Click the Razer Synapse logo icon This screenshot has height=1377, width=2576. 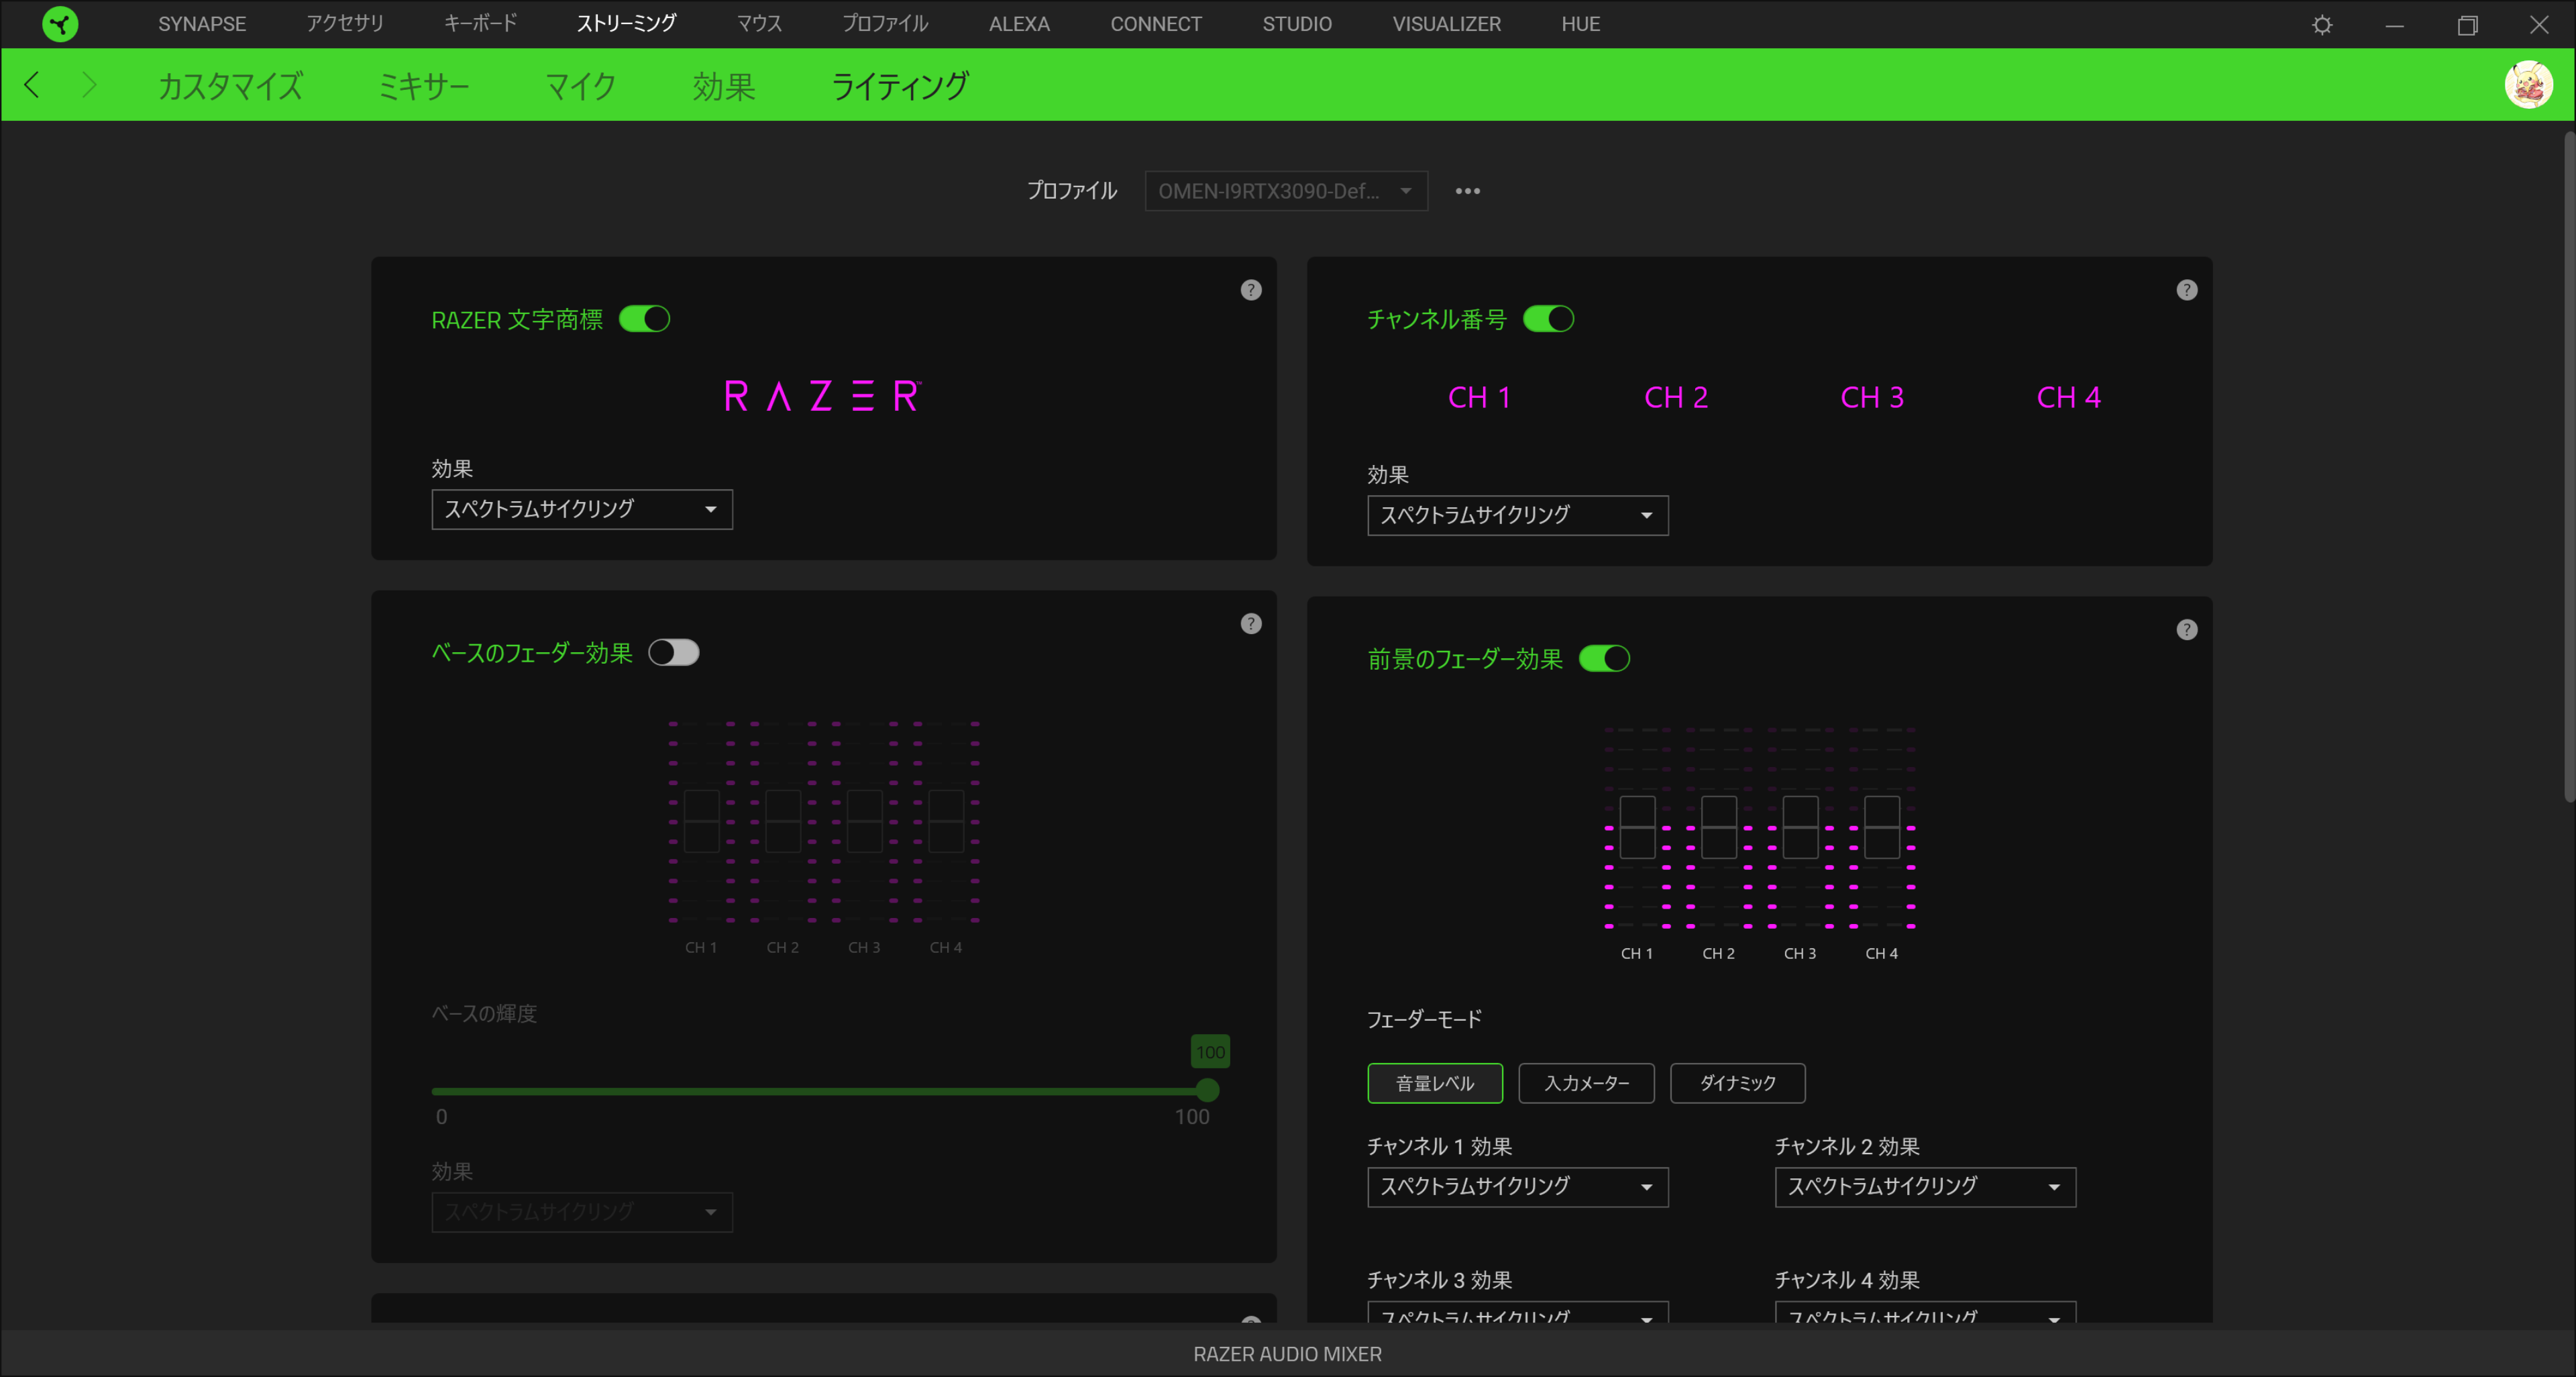pos(60,24)
